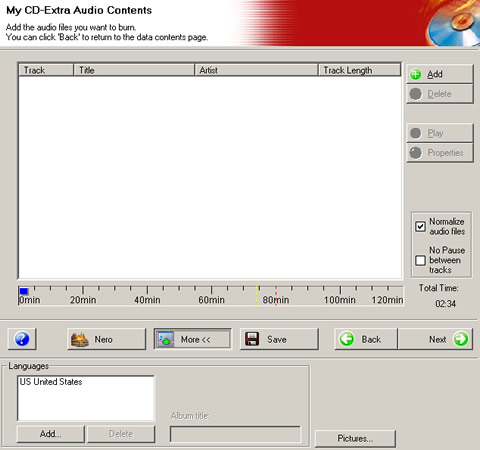The width and height of the screenshot is (480, 450).
Task: Click the Album title input field
Action: coord(235,434)
